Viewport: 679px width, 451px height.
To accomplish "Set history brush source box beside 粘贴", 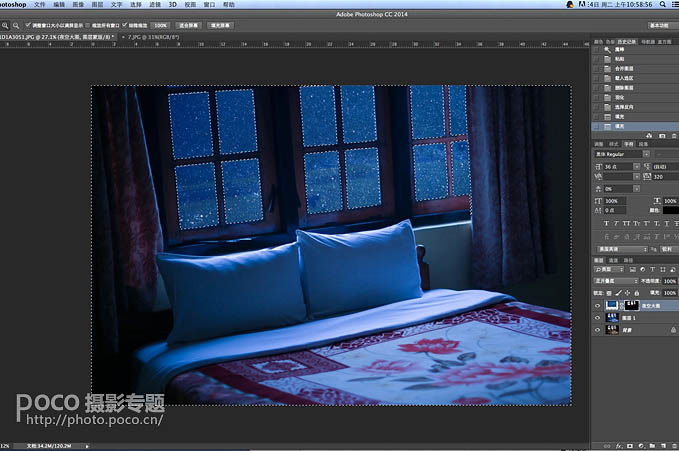I will (596, 59).
